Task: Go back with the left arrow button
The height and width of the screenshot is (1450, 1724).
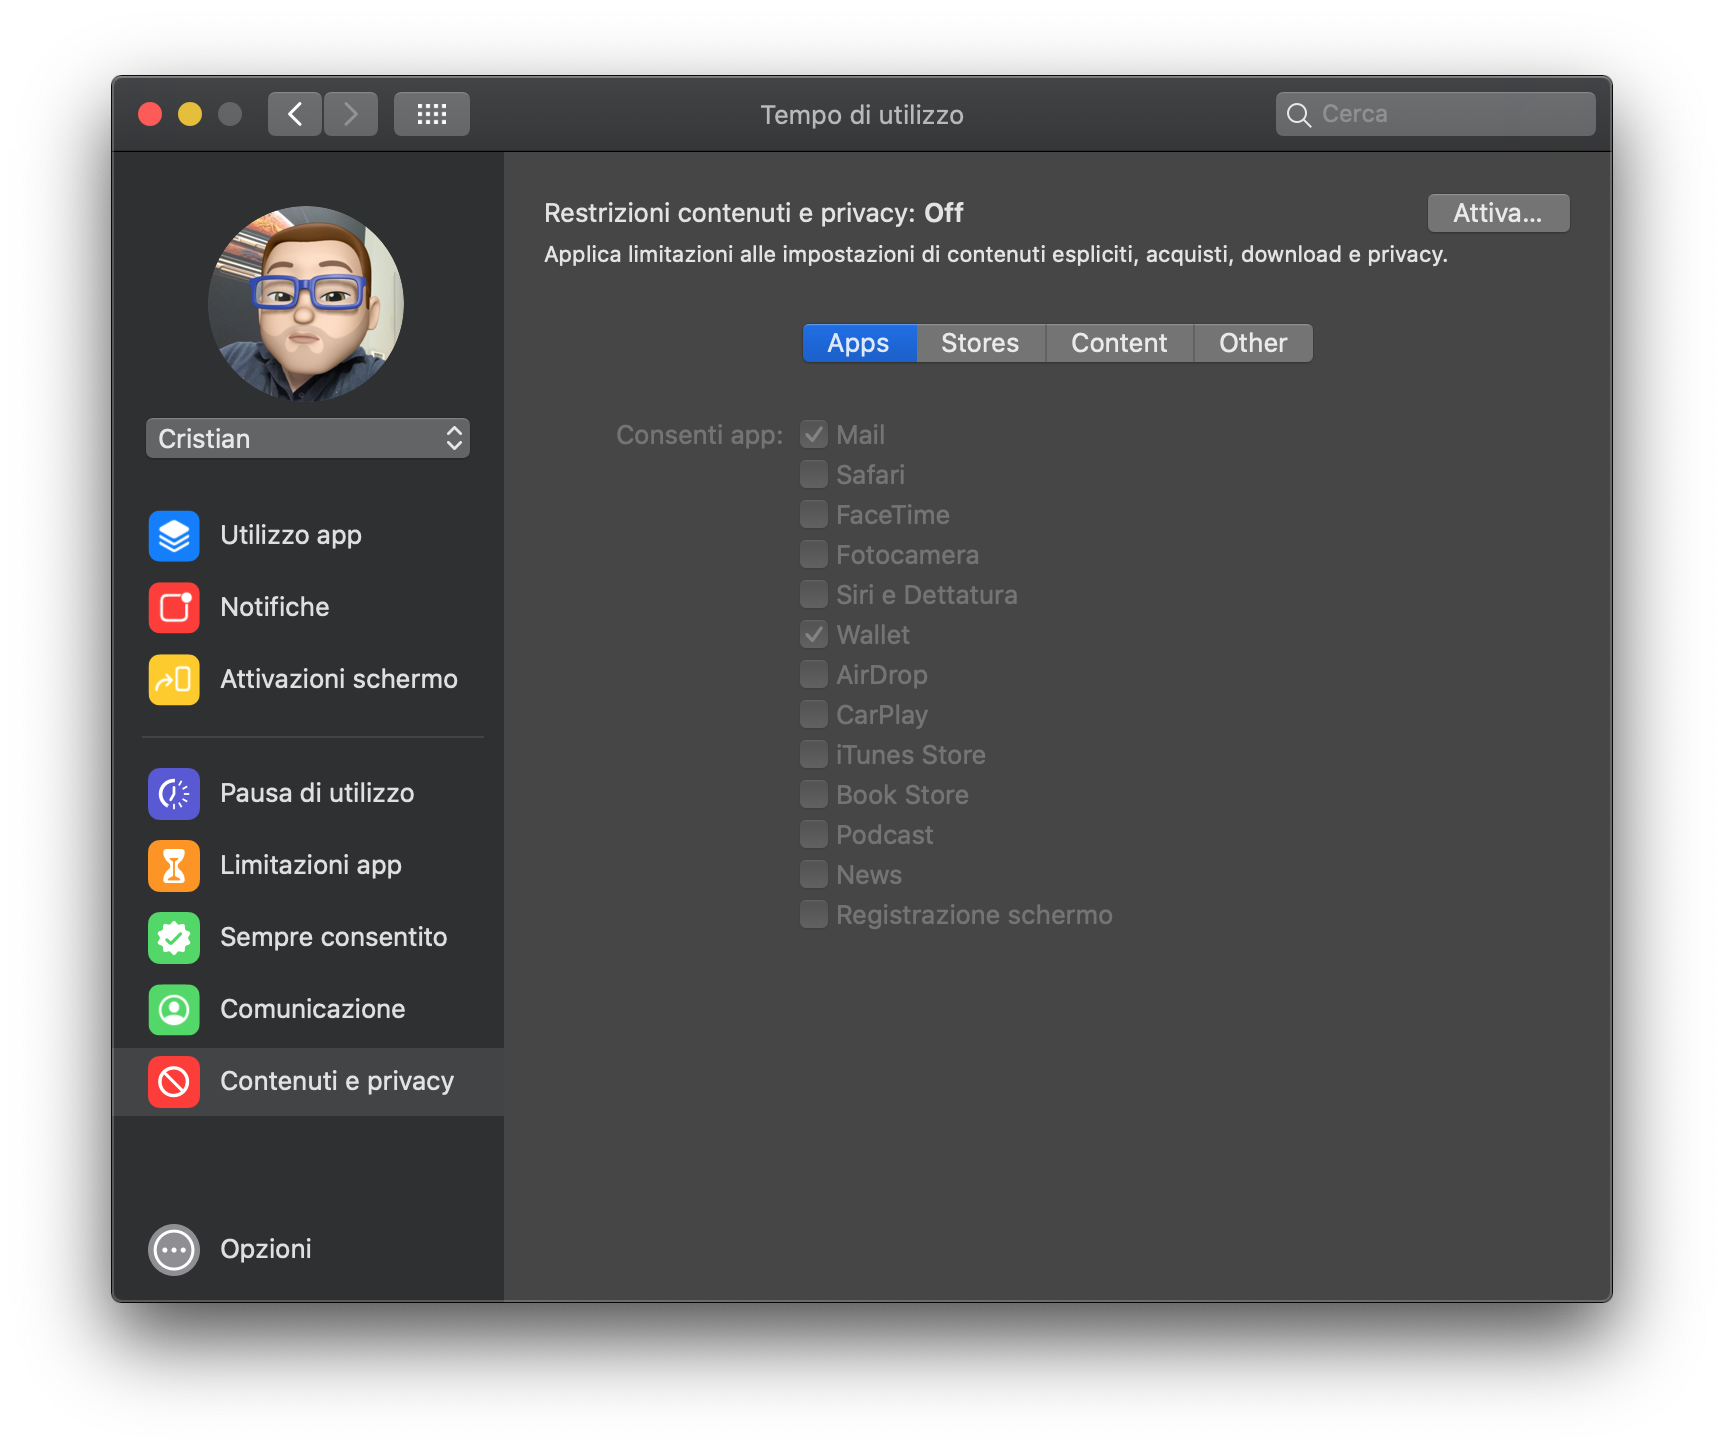Action: pyautogui.click(x=295, y=114)
